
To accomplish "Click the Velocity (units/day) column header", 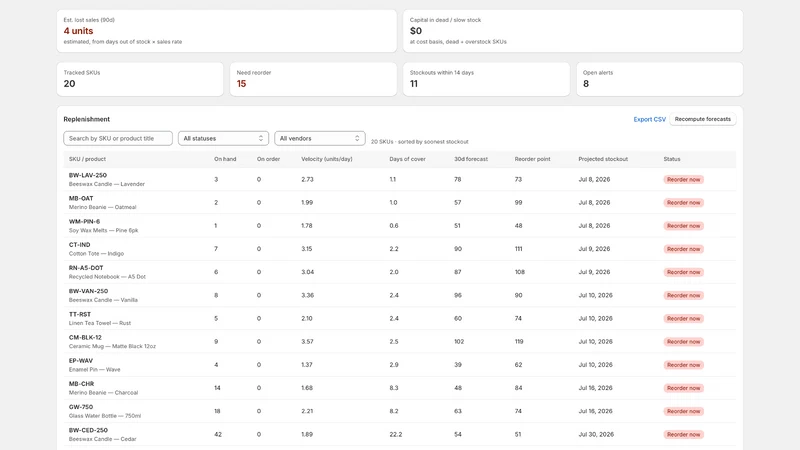I will pyautogui.click(x=327, y=159).
